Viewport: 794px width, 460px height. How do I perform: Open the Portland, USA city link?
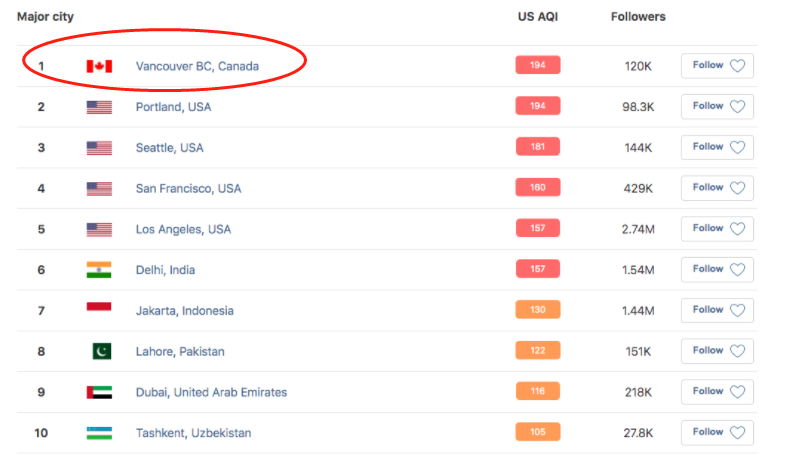click(x=173, y=107)
